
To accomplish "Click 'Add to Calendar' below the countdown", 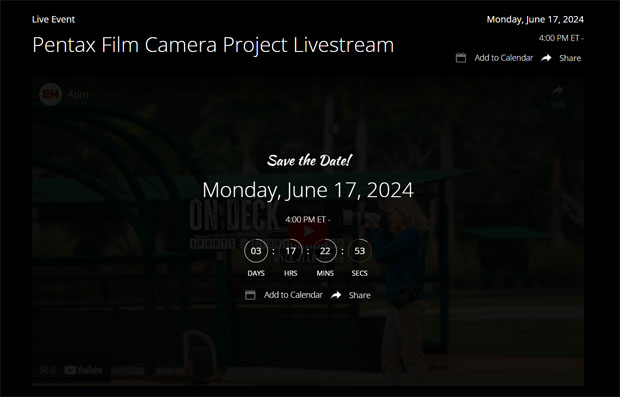I will click(x=293, y=295).
